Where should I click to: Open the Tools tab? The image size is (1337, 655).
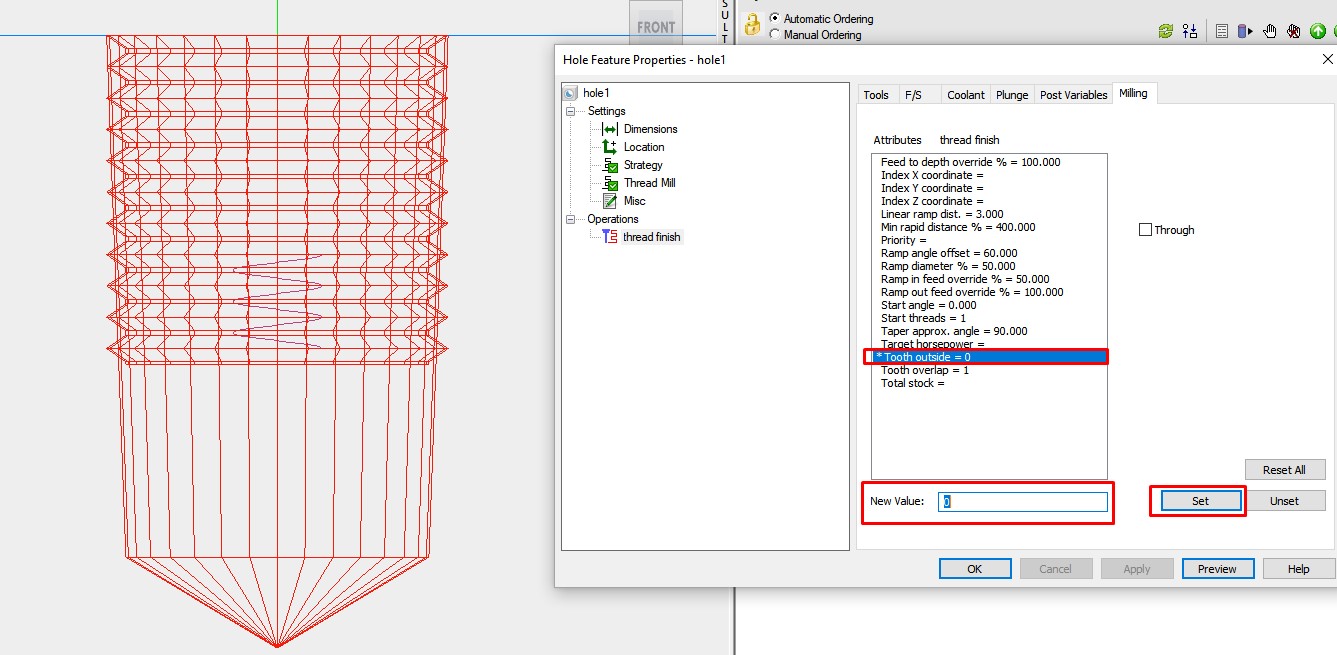(876, 93)
